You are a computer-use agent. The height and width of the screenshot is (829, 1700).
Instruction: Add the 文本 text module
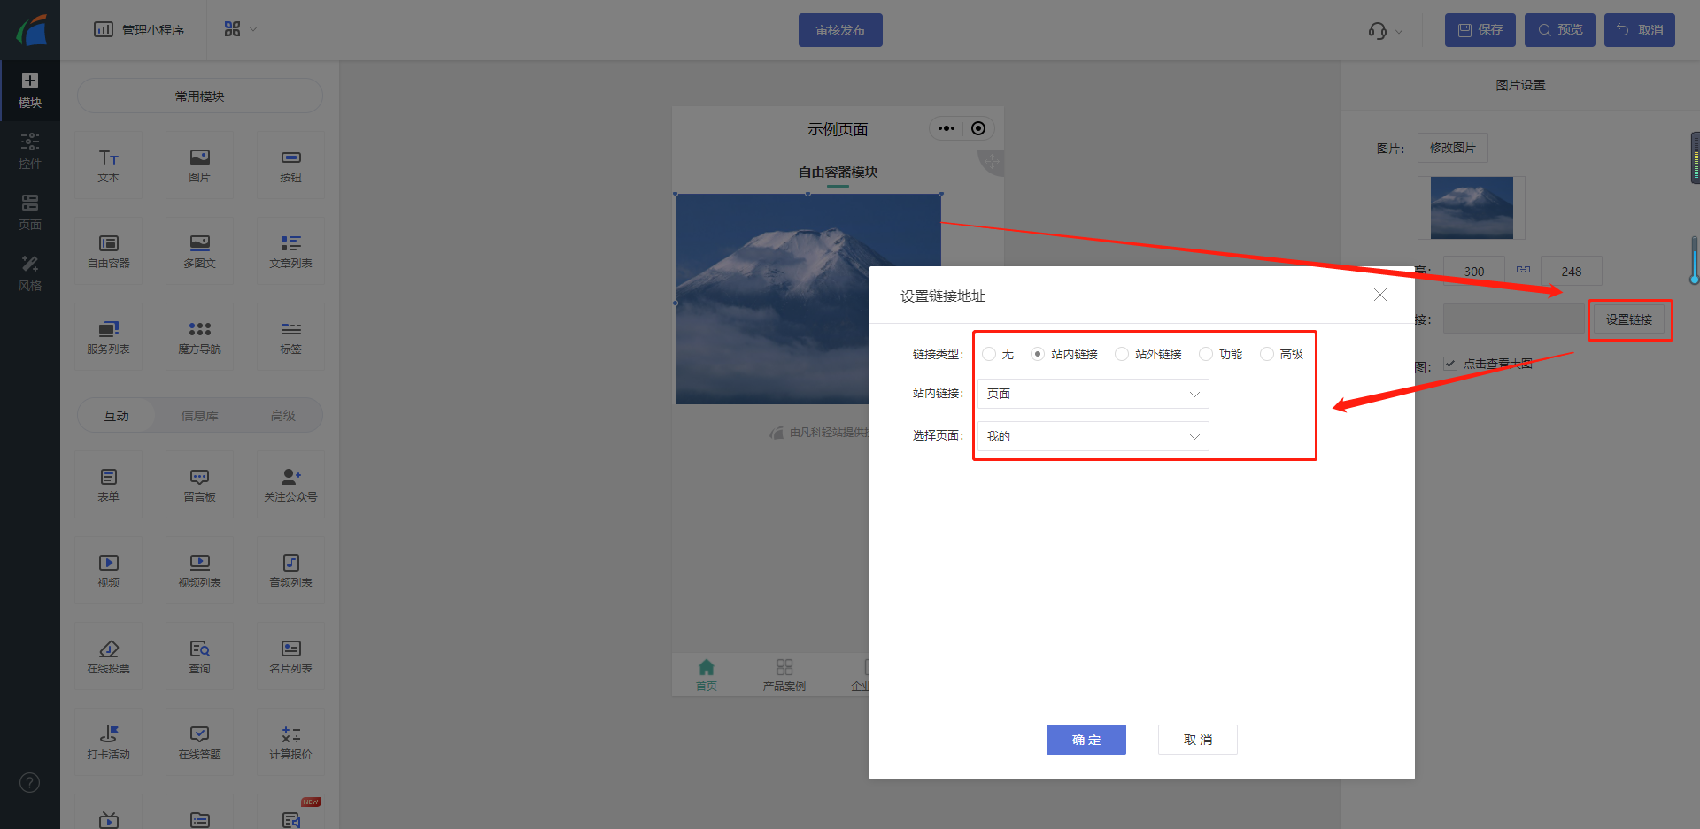[x=108, y=165]
